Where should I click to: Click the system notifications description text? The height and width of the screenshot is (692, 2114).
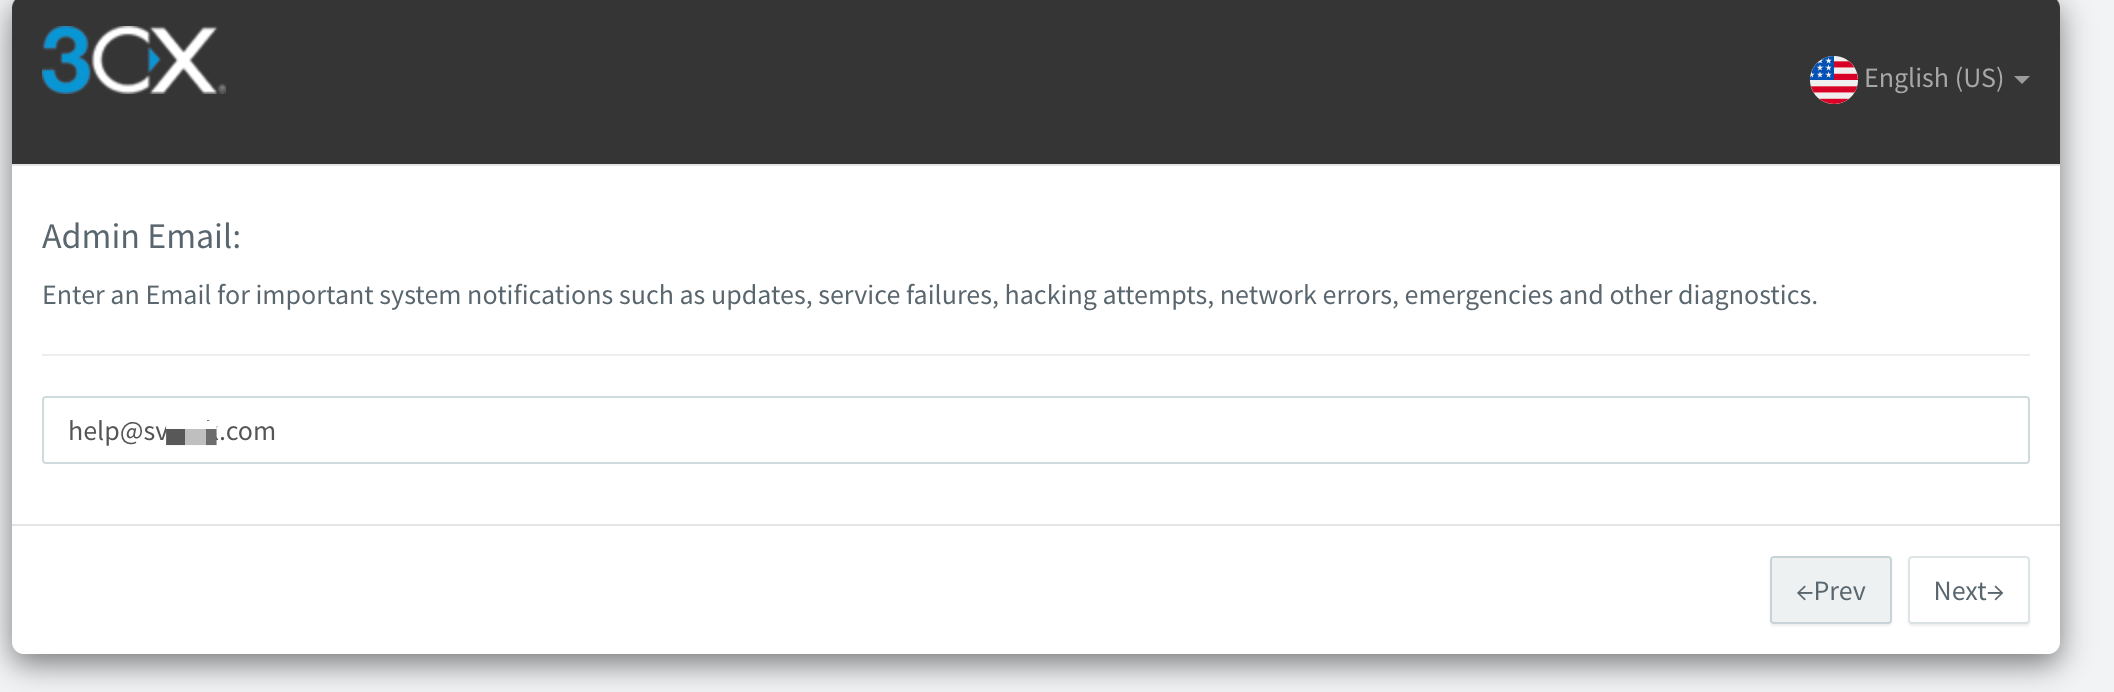(929, 295)
